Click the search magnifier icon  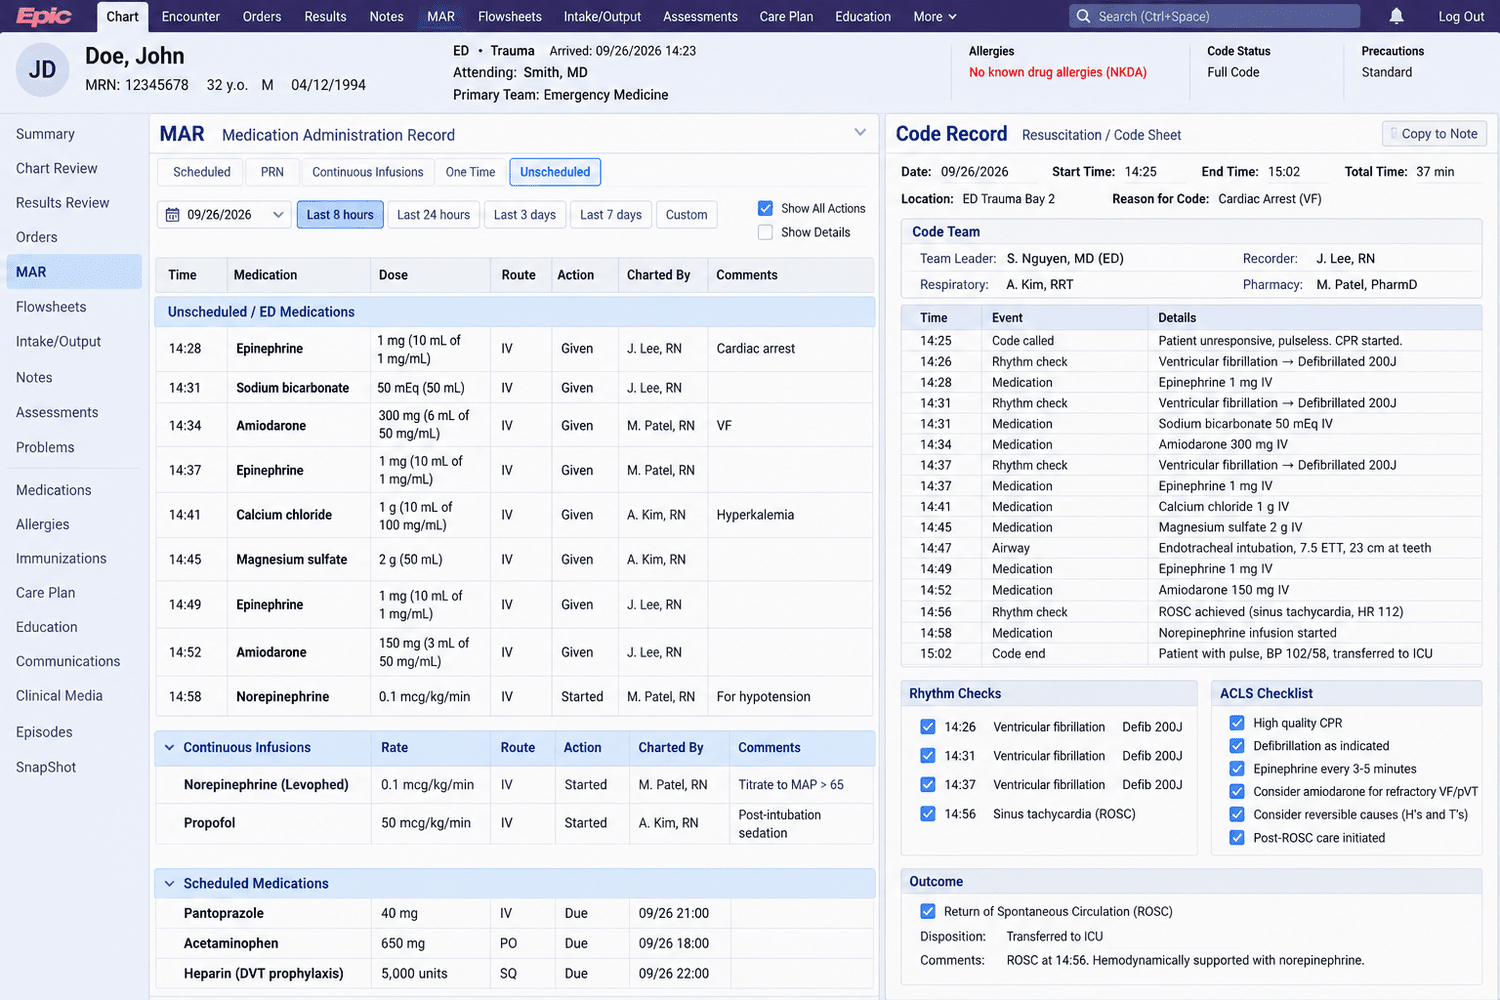click(x=1083, y=16)
